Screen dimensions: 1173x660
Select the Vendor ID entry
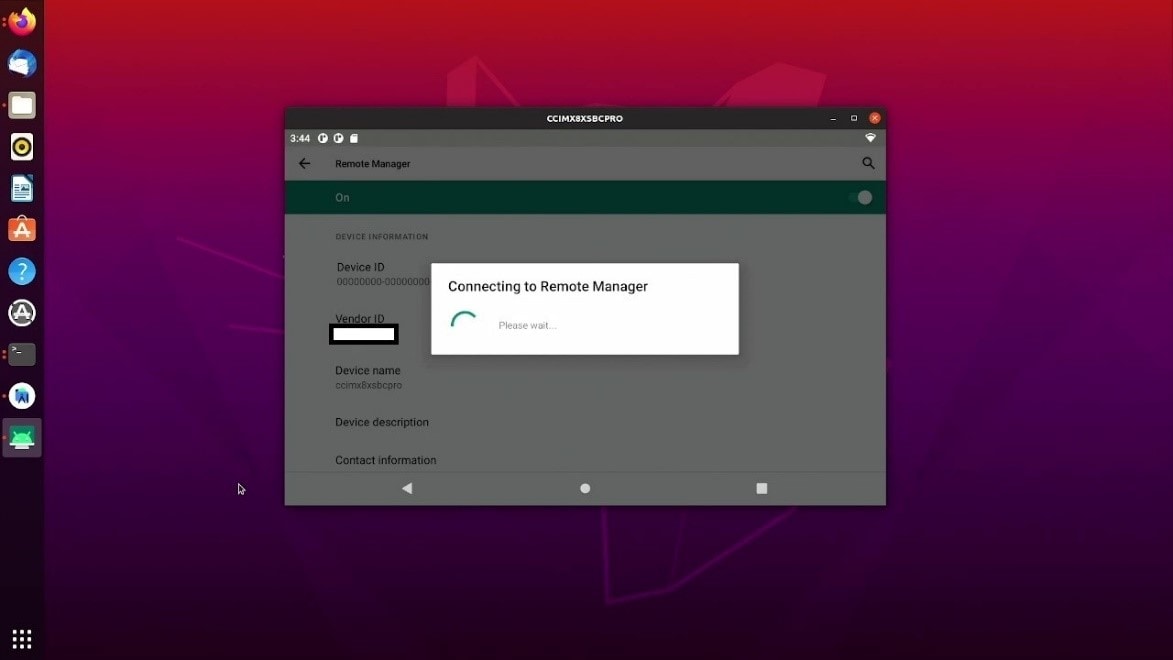point(360,320)
